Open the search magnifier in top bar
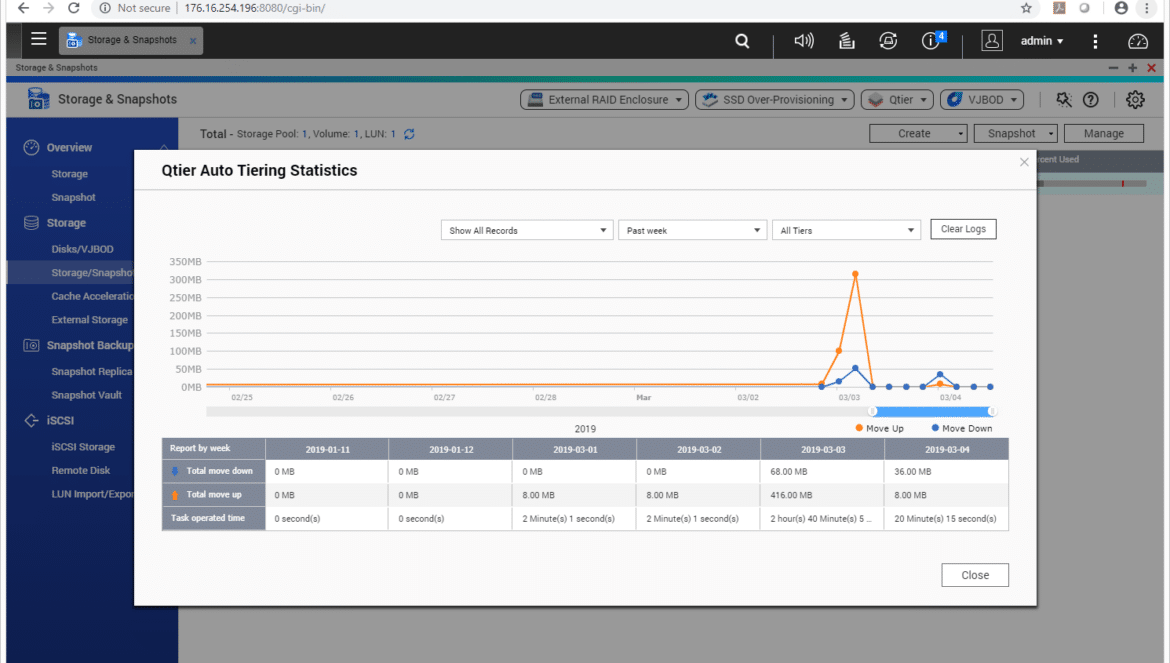 coord(742,41)
